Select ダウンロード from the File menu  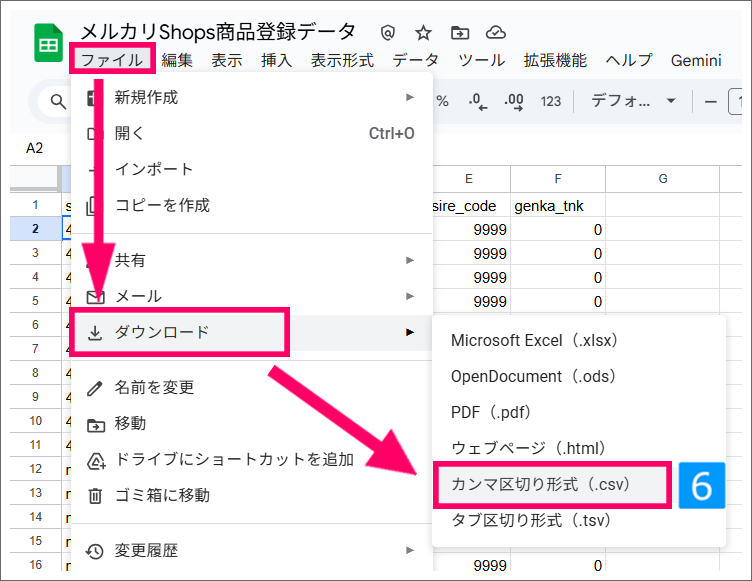pos(180,332)
